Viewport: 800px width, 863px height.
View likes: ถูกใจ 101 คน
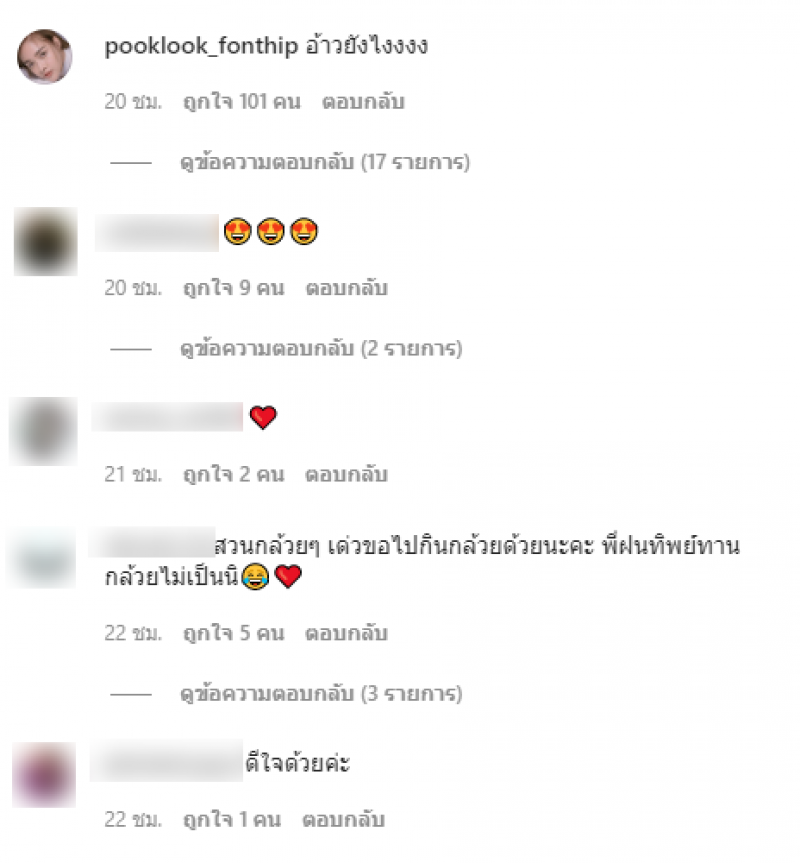tap(242, 102)
